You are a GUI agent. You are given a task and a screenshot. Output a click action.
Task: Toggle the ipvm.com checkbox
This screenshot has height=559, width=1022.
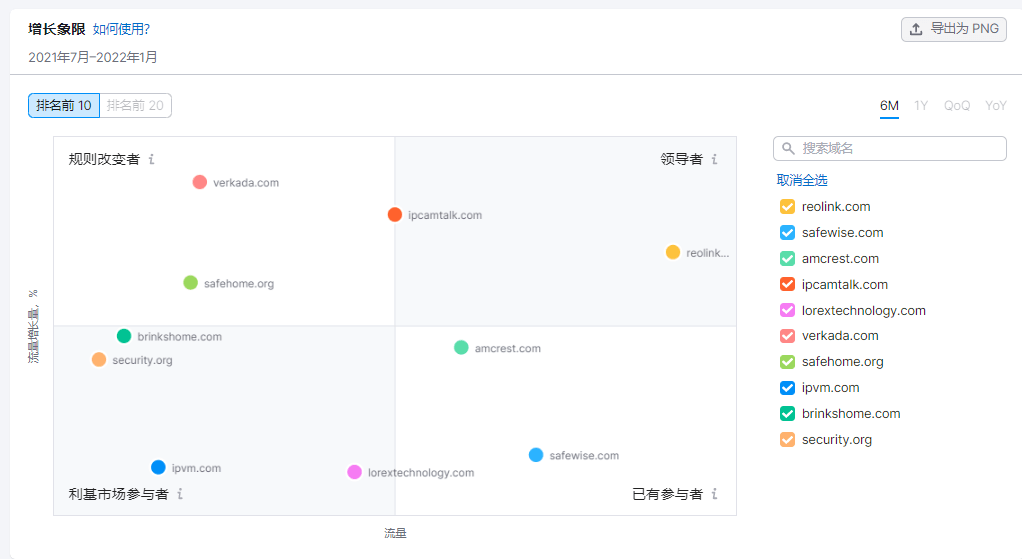pos(787,388)
